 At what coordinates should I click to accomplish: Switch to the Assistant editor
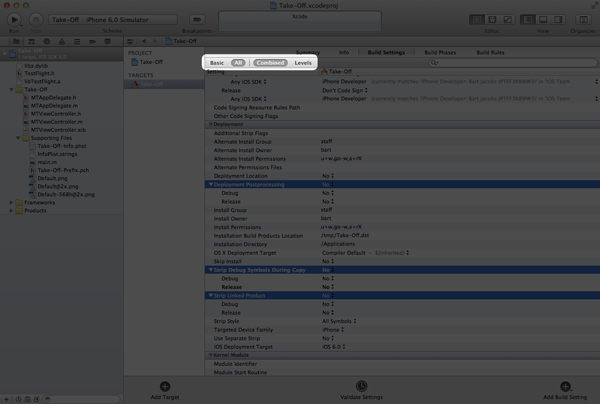pyautogui.click(x=492, y=20)
